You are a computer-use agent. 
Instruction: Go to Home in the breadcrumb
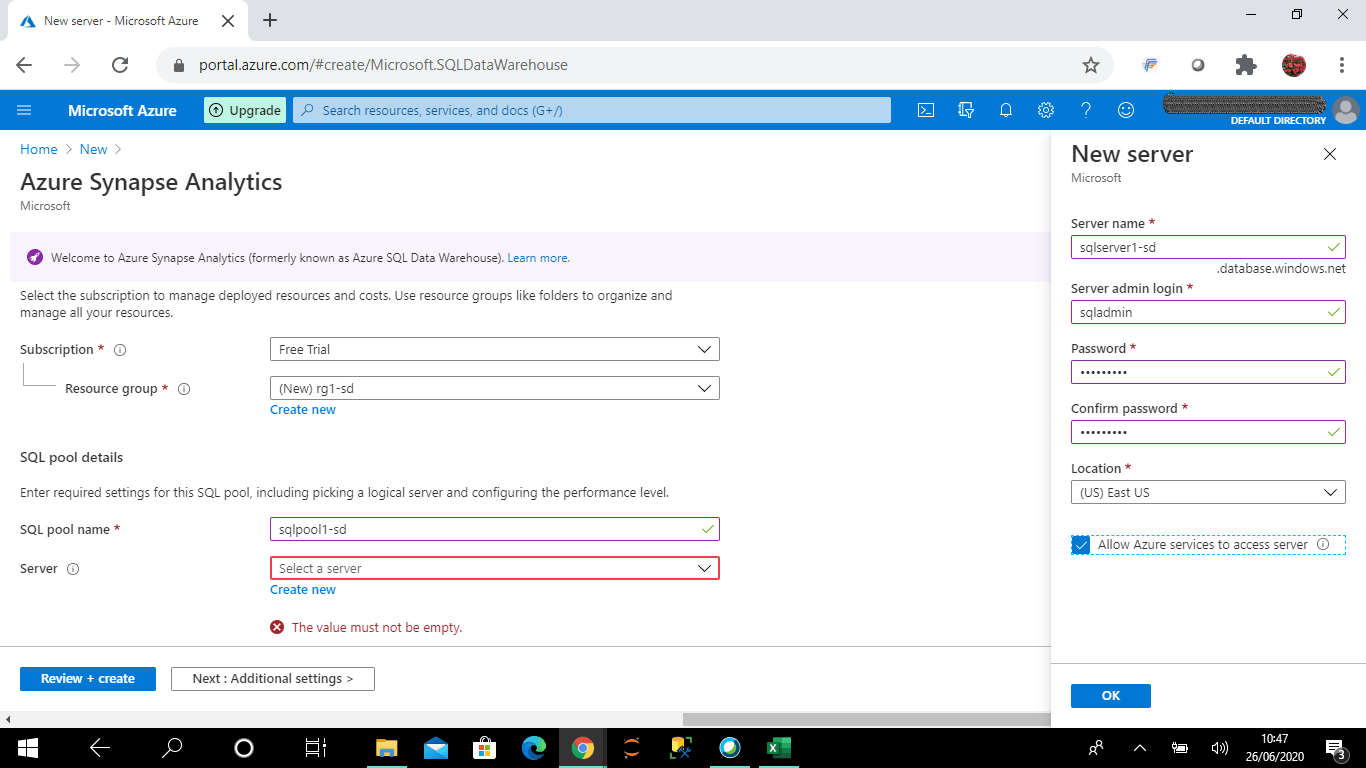[x=39, y=149]
